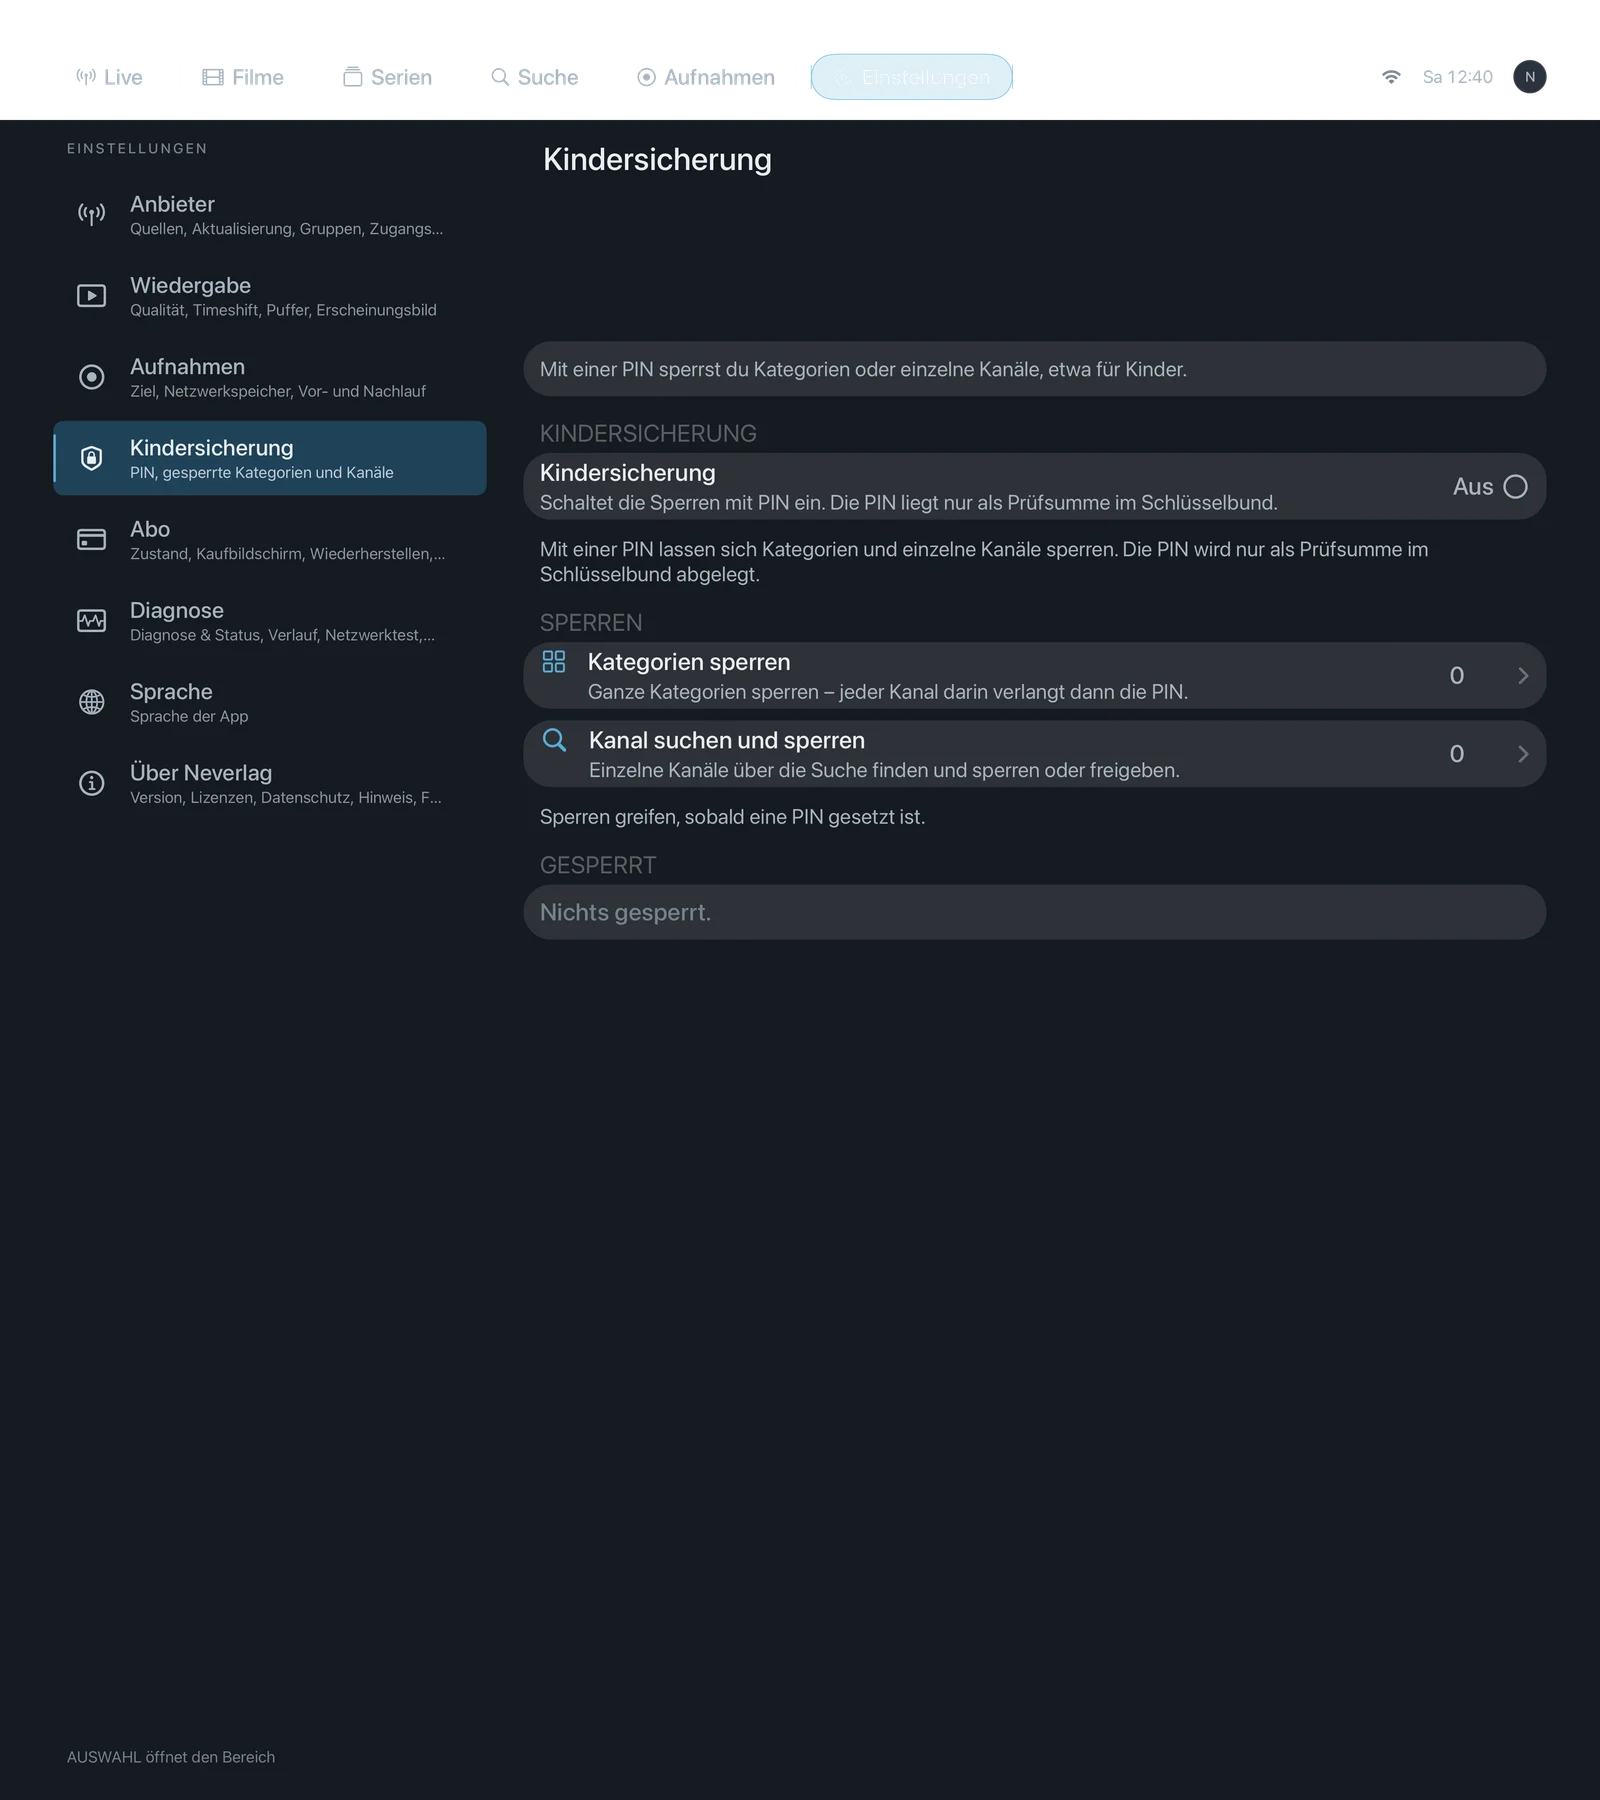This screenshot has height=1800, width=1600.
Task: Expand Kategorien sperren chevron
Action: [1523, 676]
